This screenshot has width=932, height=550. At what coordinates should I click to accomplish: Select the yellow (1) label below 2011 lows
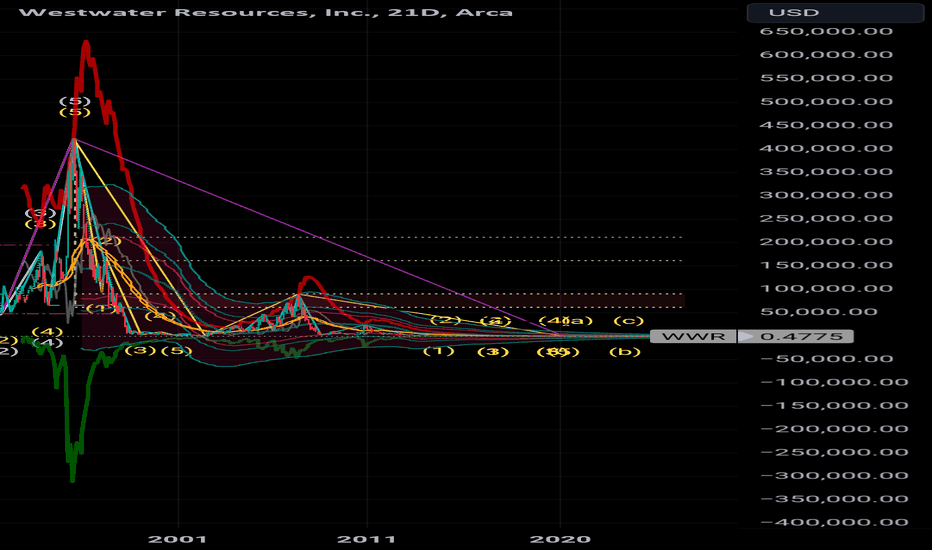click(439, 351)
